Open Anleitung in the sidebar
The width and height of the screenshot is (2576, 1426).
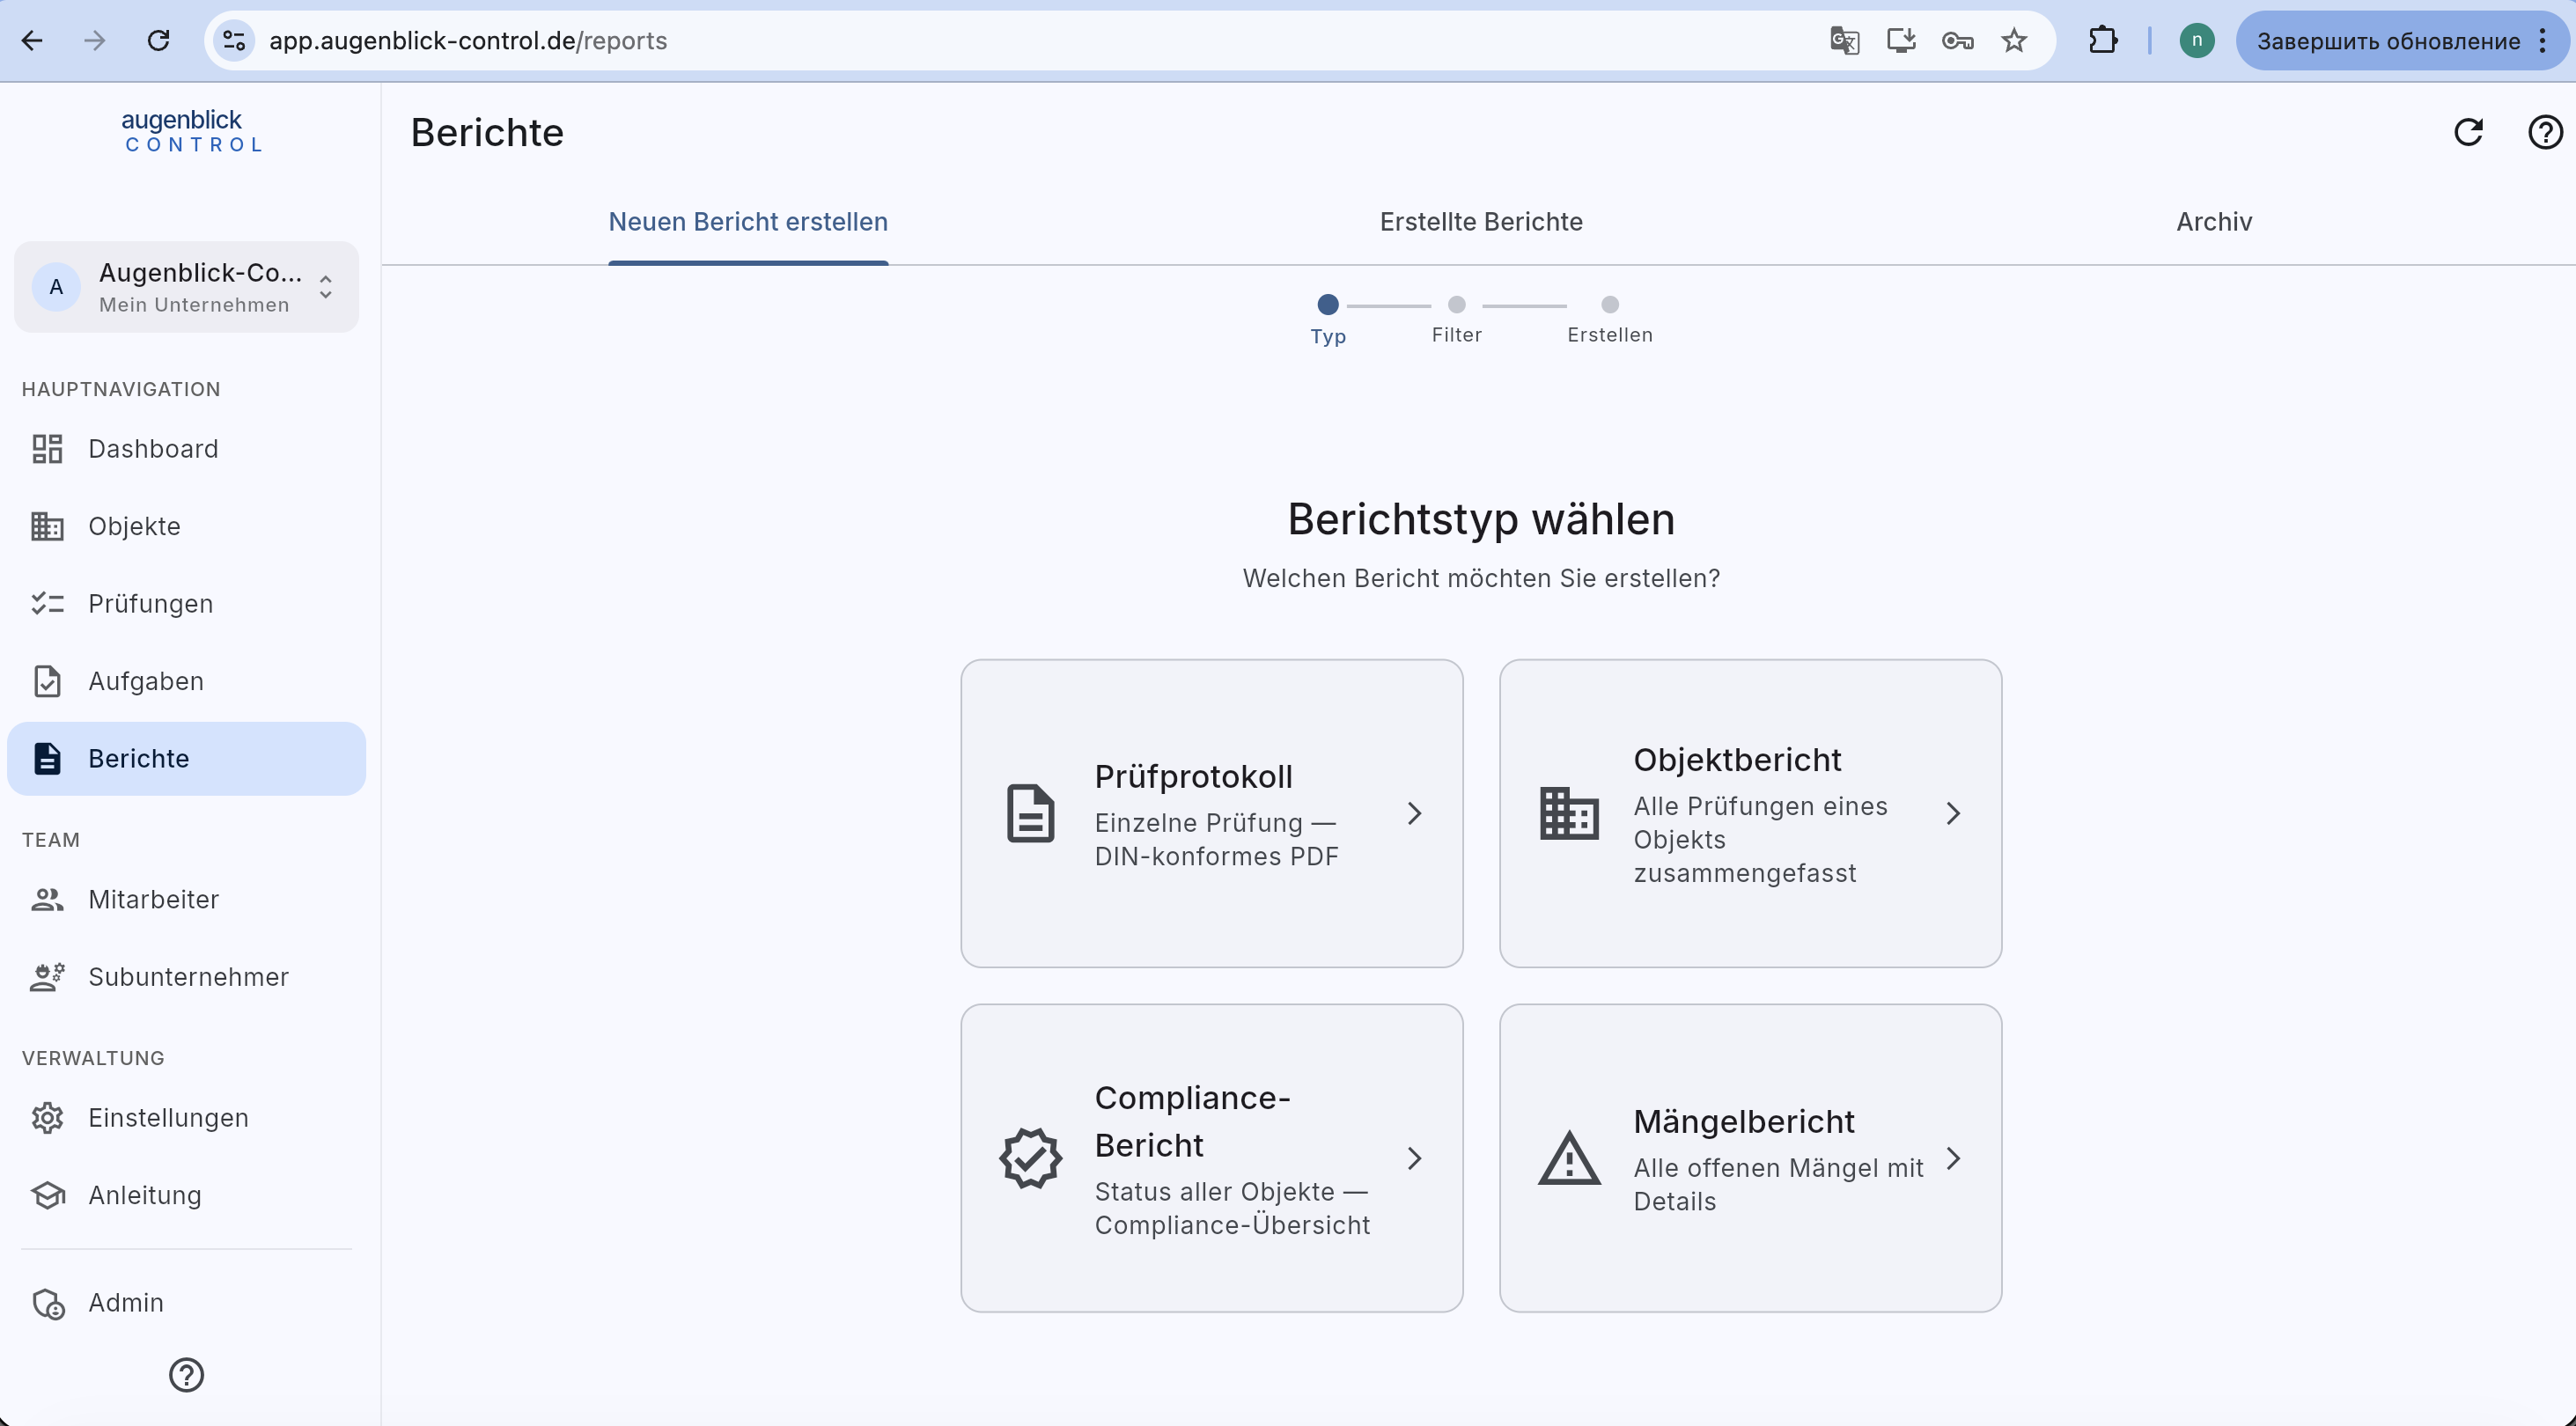(186, 1195)
